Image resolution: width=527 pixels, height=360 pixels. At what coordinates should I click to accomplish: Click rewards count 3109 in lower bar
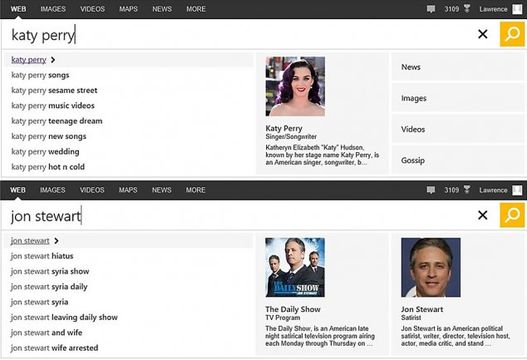[x=452, y=190]
